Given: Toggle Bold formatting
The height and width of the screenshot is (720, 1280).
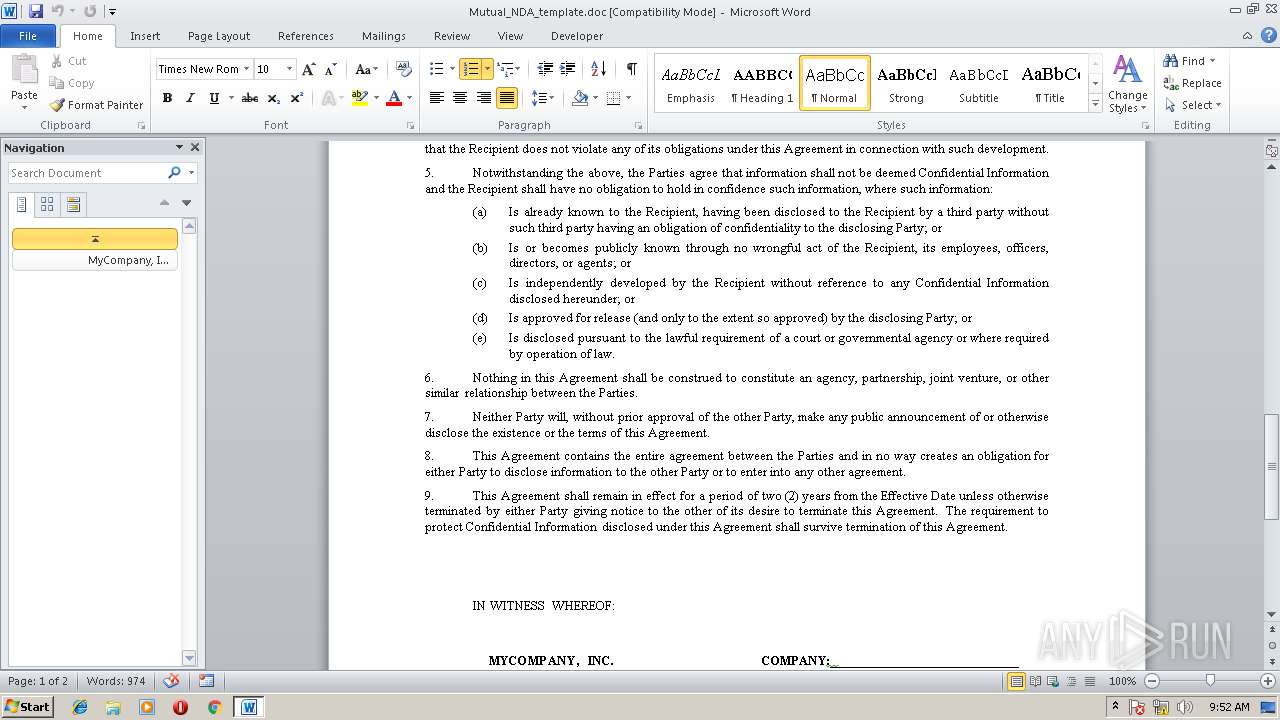Looking at the screenshot, I should point(167,98).
